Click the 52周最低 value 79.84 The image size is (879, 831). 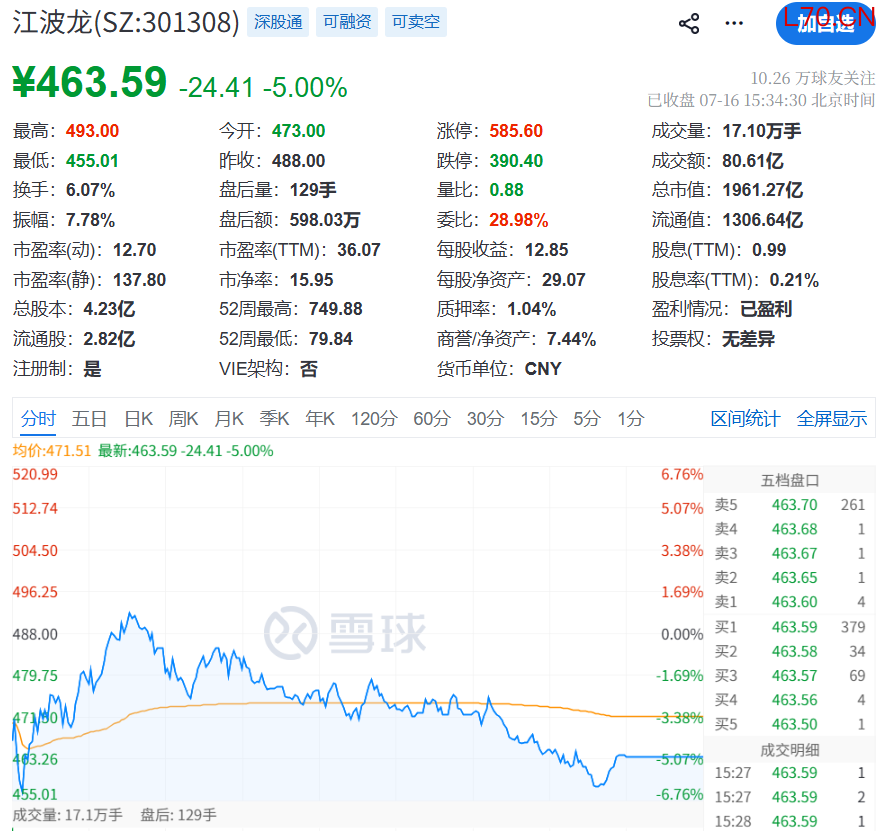[331, 339]
